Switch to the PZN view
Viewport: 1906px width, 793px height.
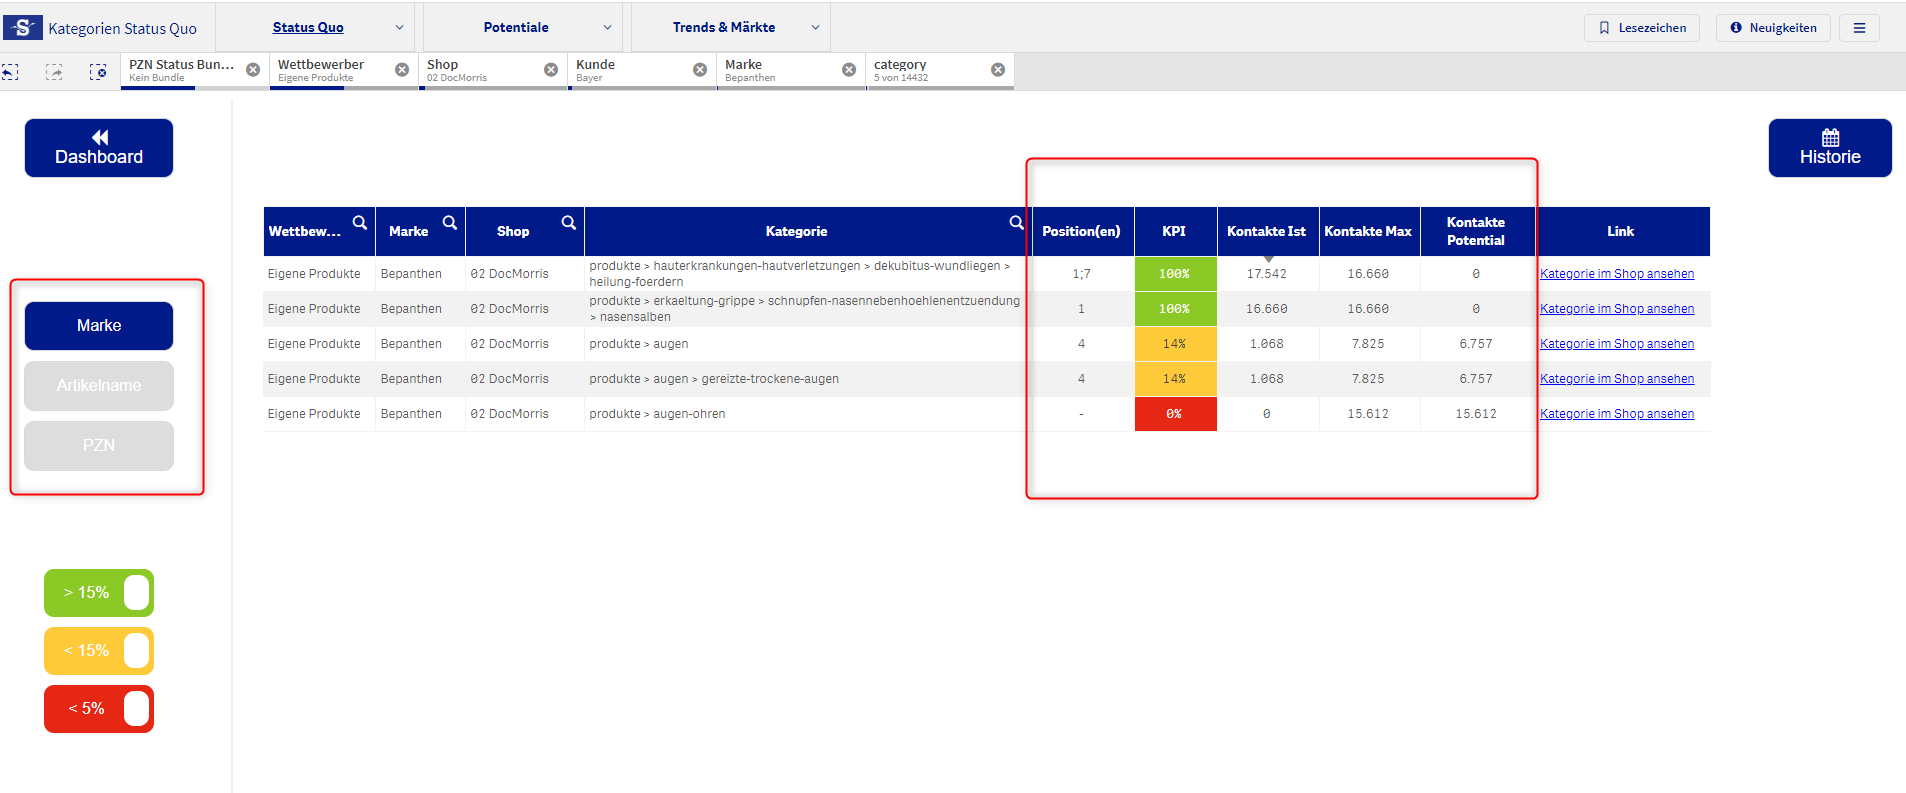click(99, 446)
